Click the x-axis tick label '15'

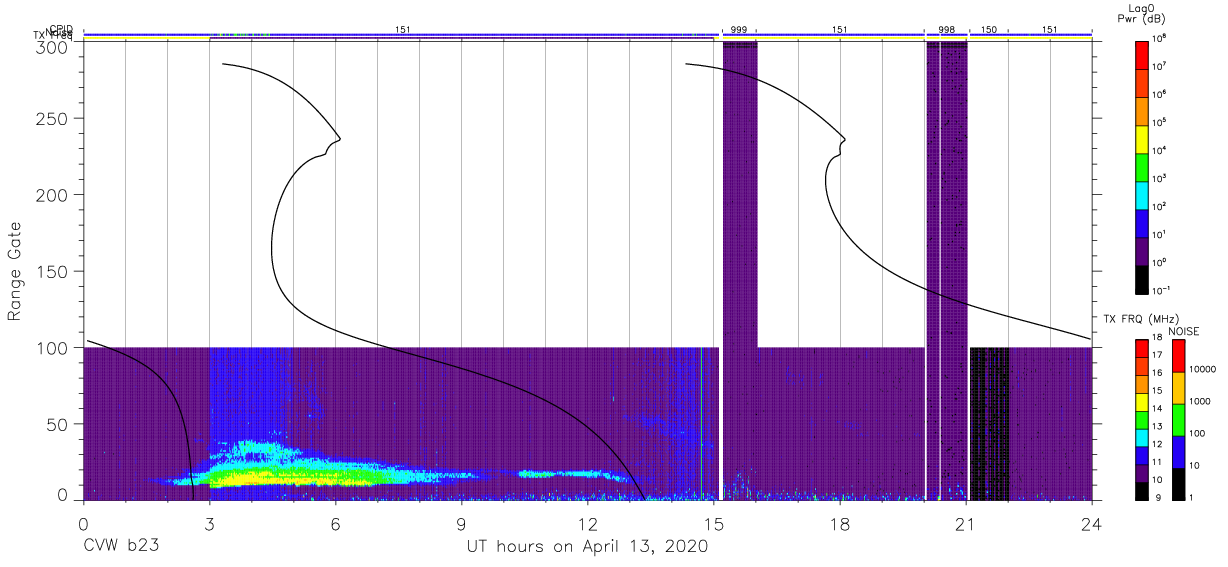pyautogui.click(x=714, y=522)
